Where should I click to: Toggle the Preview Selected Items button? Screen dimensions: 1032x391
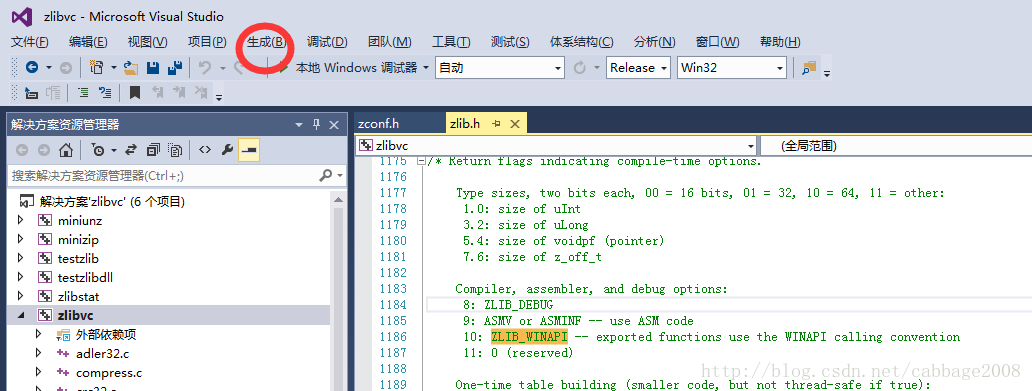tap(249, 150)
